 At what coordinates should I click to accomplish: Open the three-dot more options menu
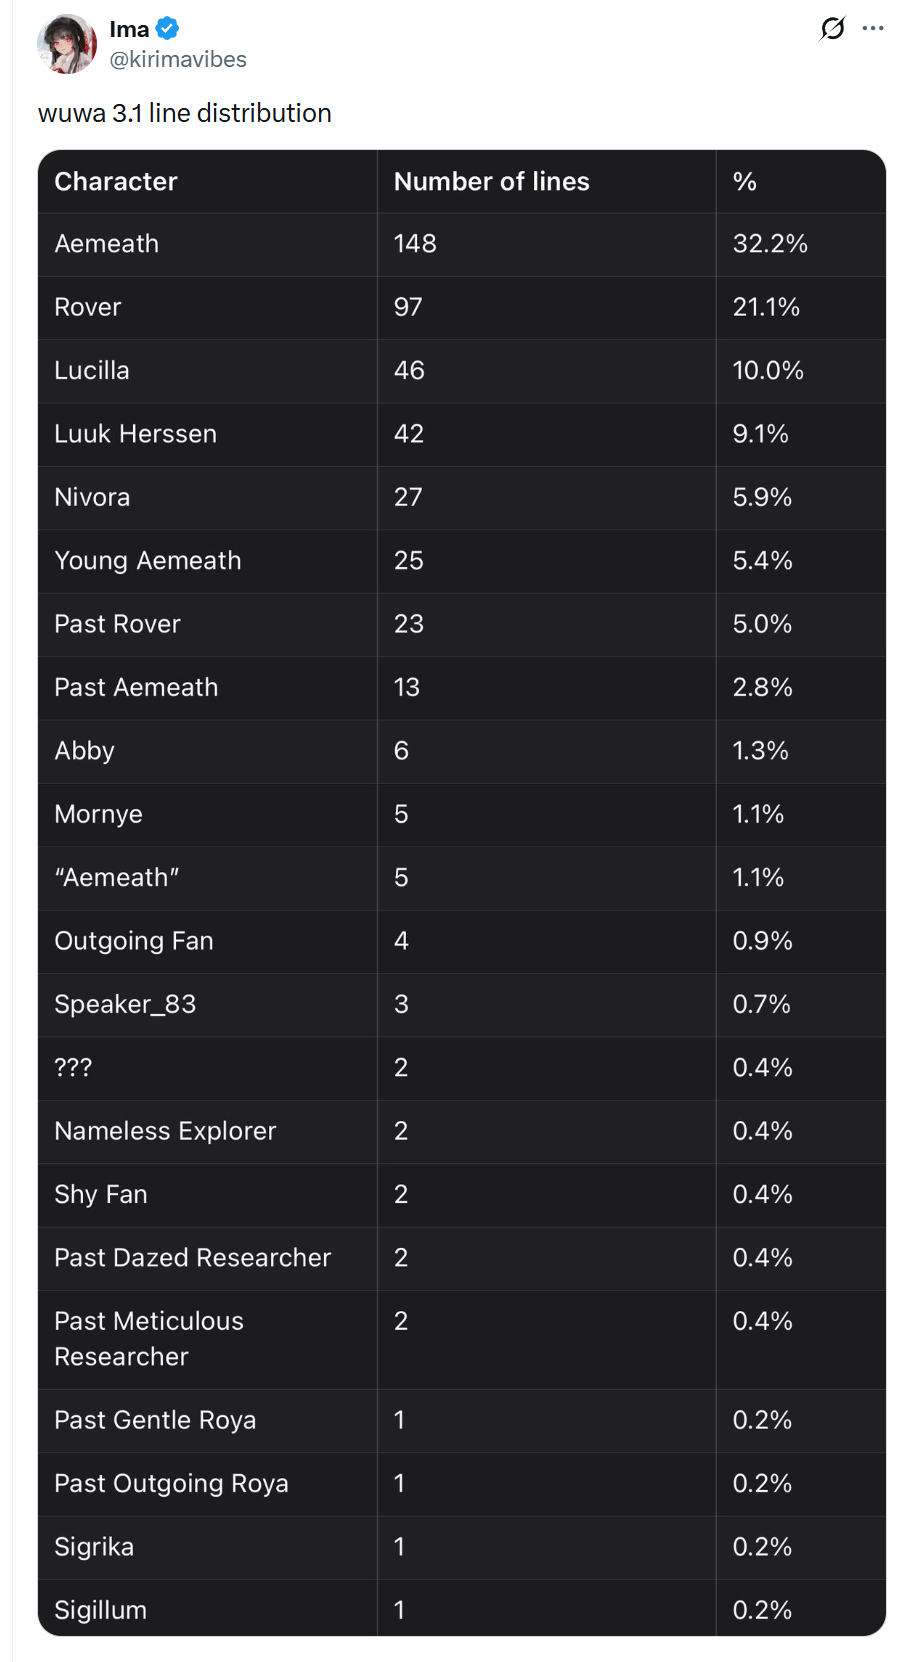pos(873,28)
